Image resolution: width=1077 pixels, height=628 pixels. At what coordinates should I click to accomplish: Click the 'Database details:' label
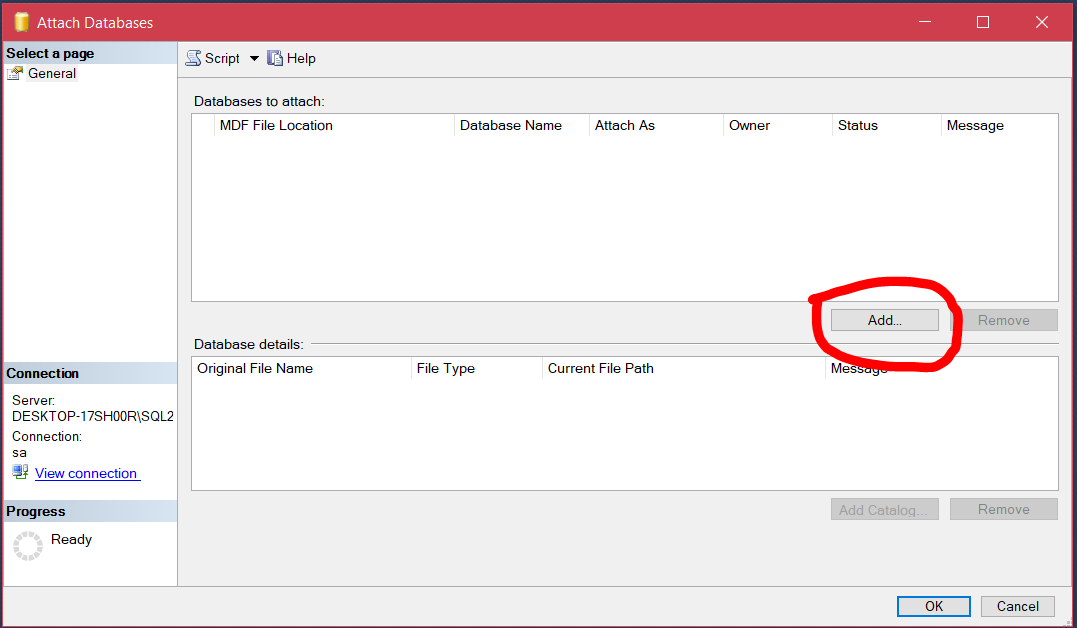(249, 344)
